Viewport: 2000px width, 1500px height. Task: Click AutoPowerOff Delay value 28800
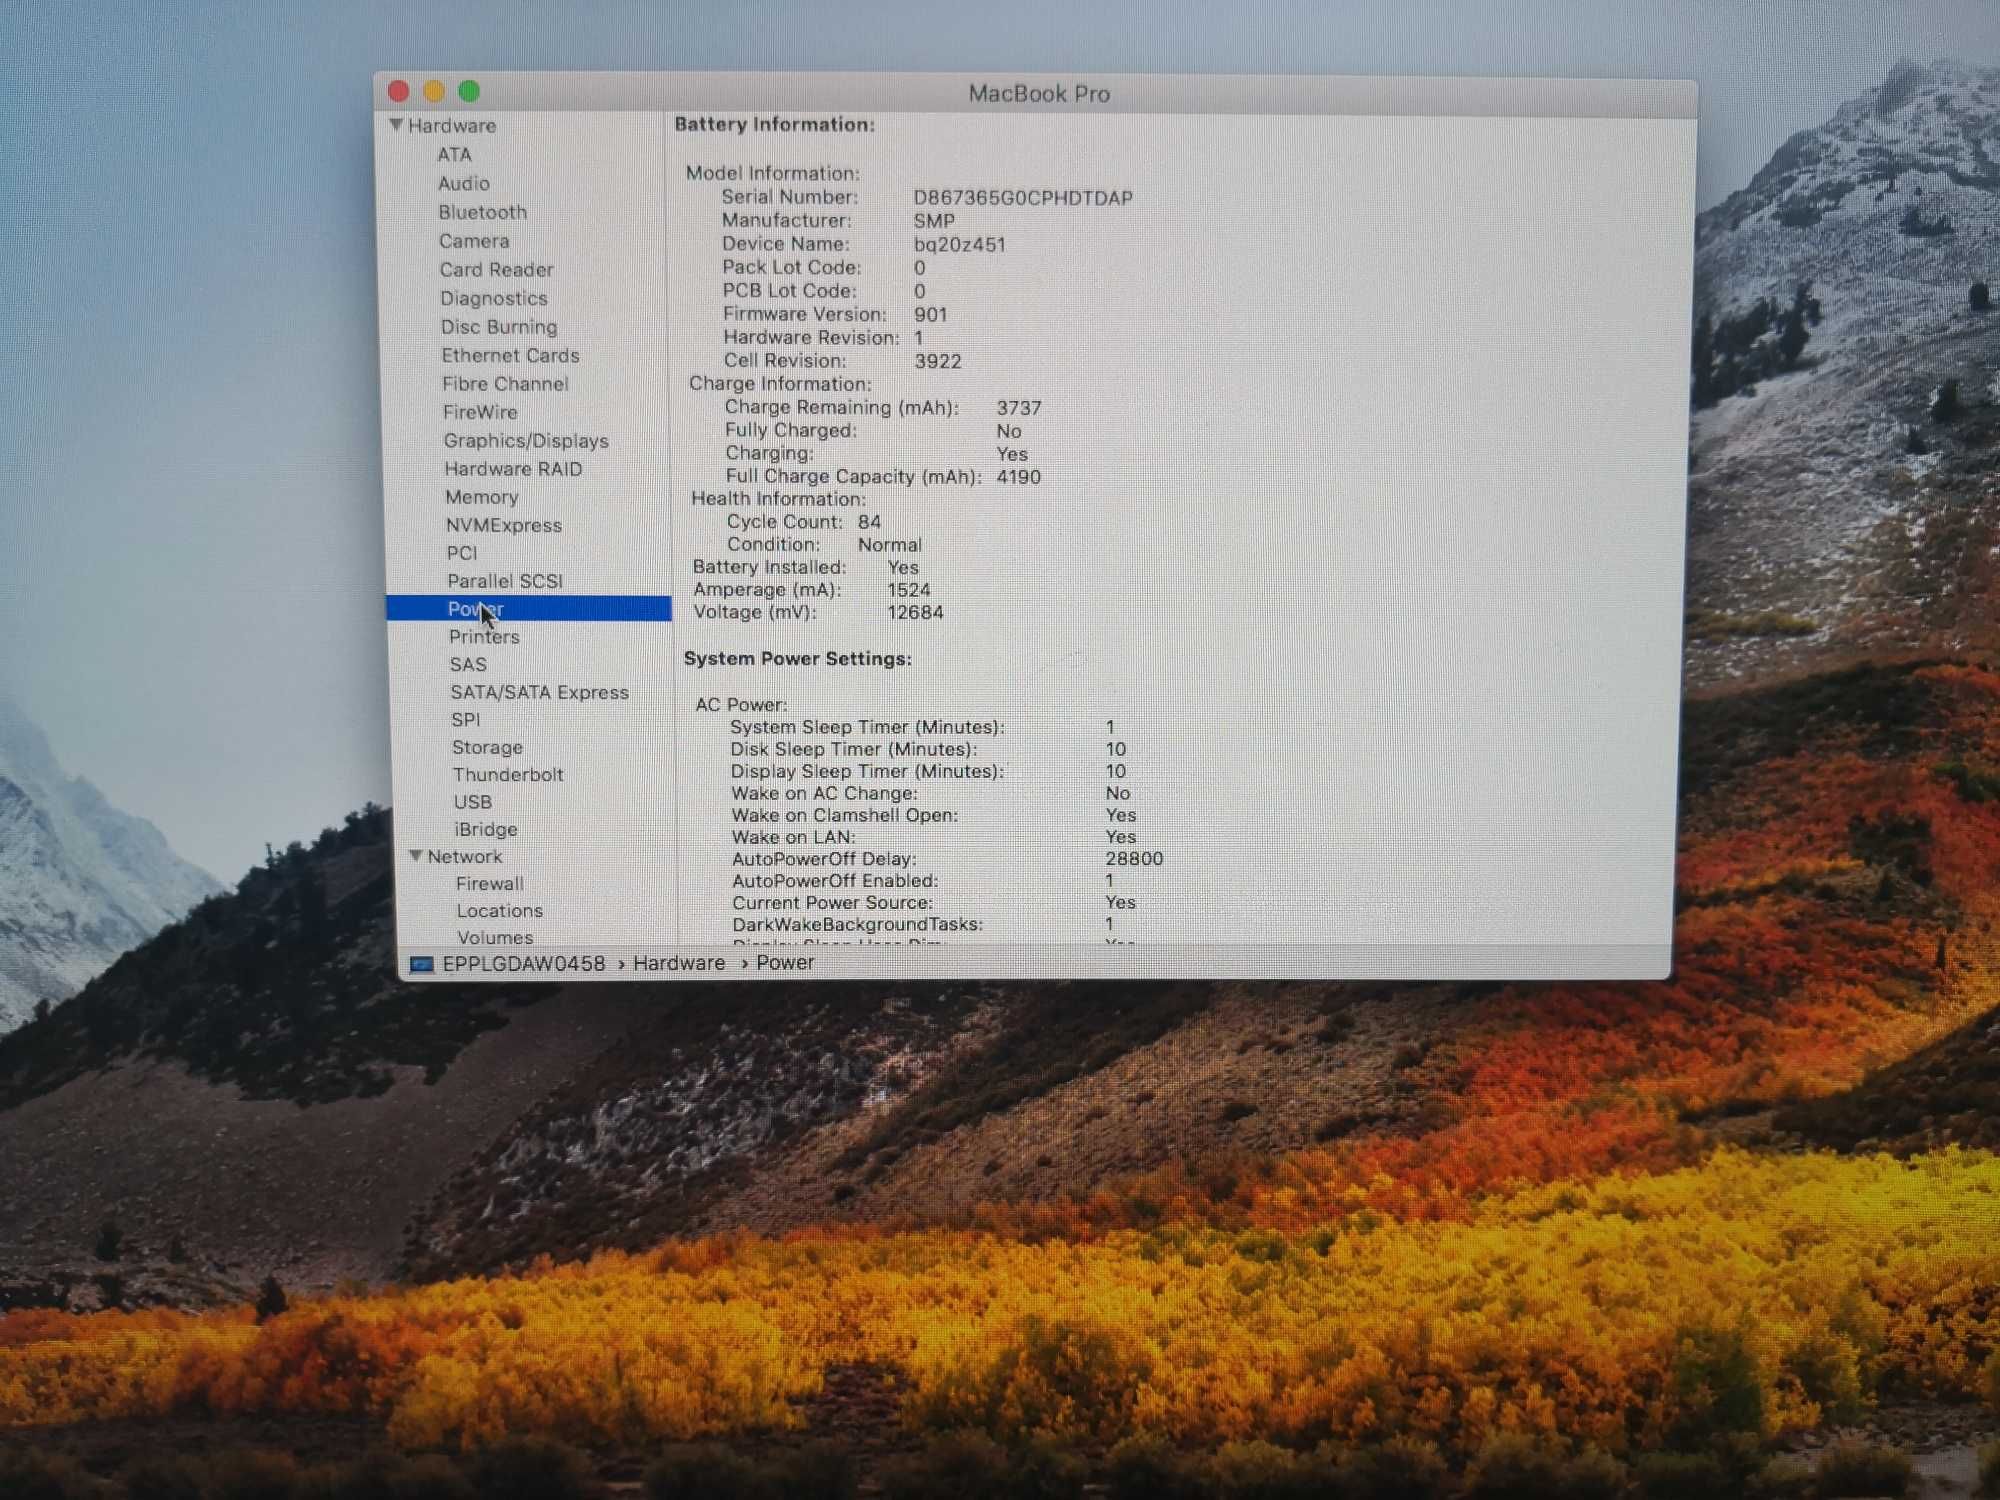[1134, 859]
